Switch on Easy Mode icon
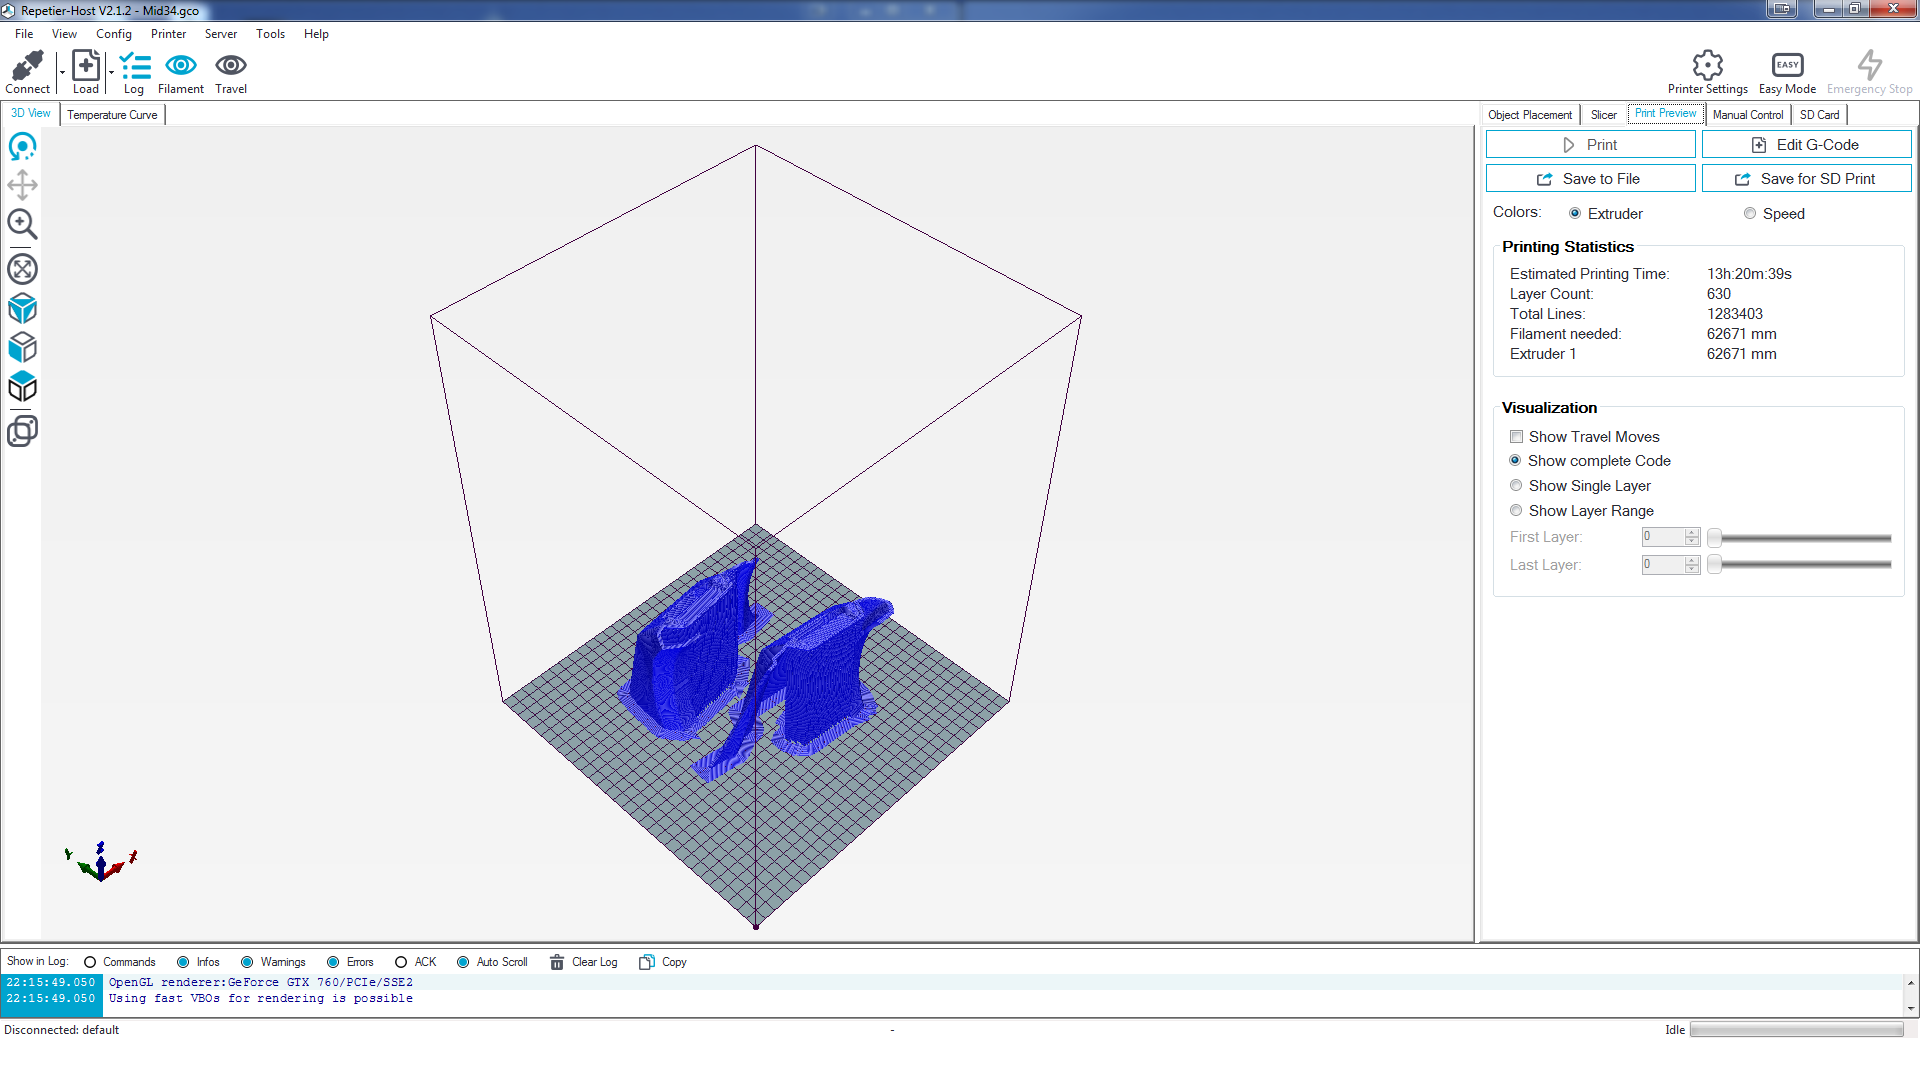Screen dimensions: 1920x1080 [1787, 66]
